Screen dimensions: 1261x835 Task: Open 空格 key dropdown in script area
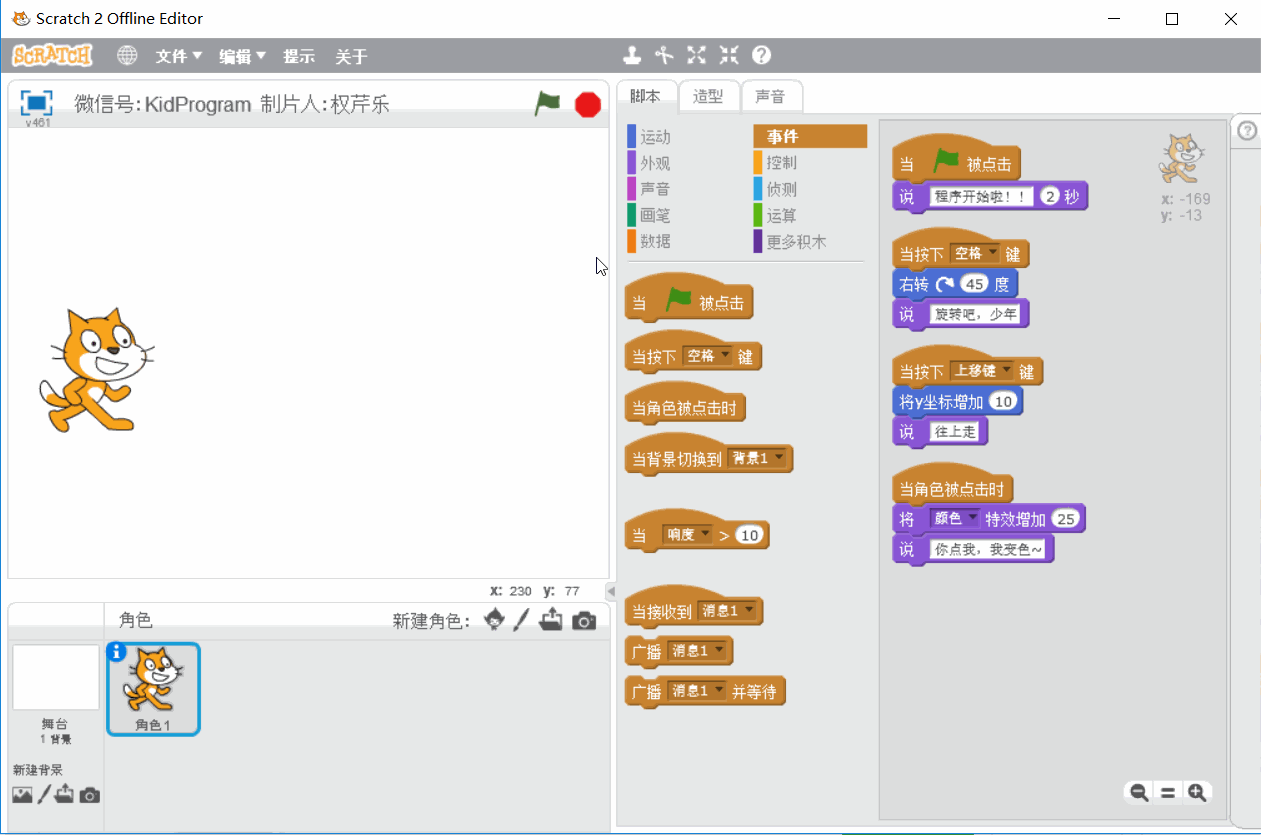(x=976, y=254)
